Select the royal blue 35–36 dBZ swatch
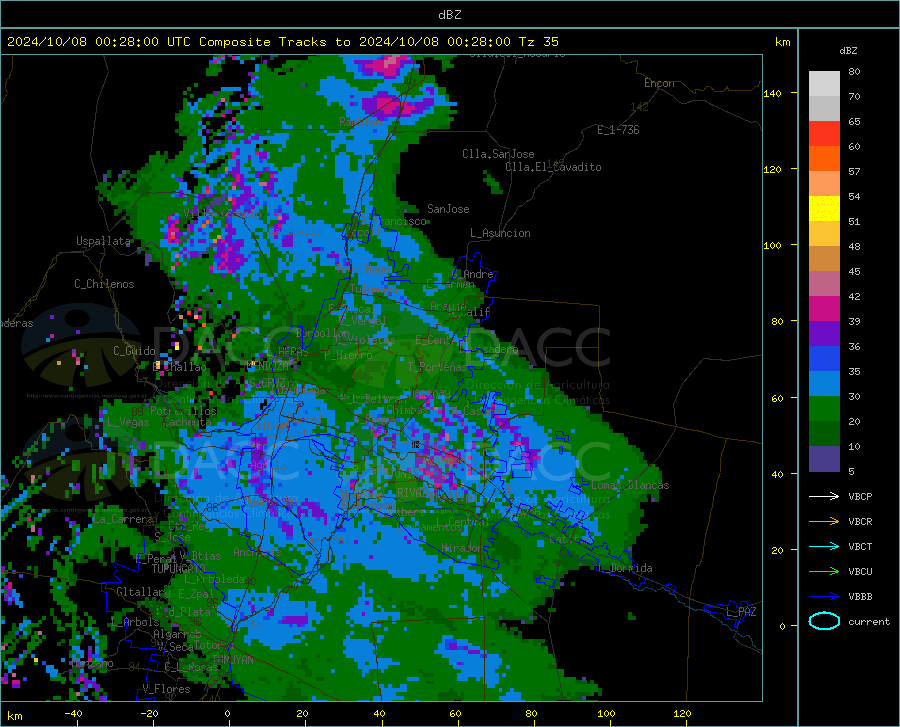The width and height of the screenshot is (900, 727). pyautogui.click(x=824, y=359)
